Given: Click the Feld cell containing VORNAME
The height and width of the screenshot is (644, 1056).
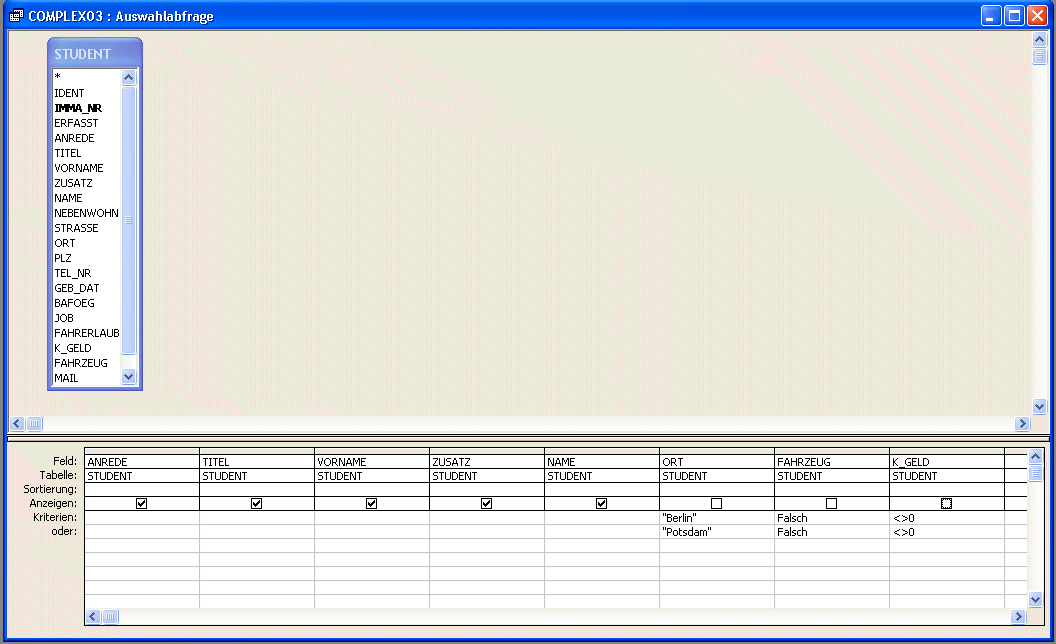Looking at the screenshot, I should point(372,461).
